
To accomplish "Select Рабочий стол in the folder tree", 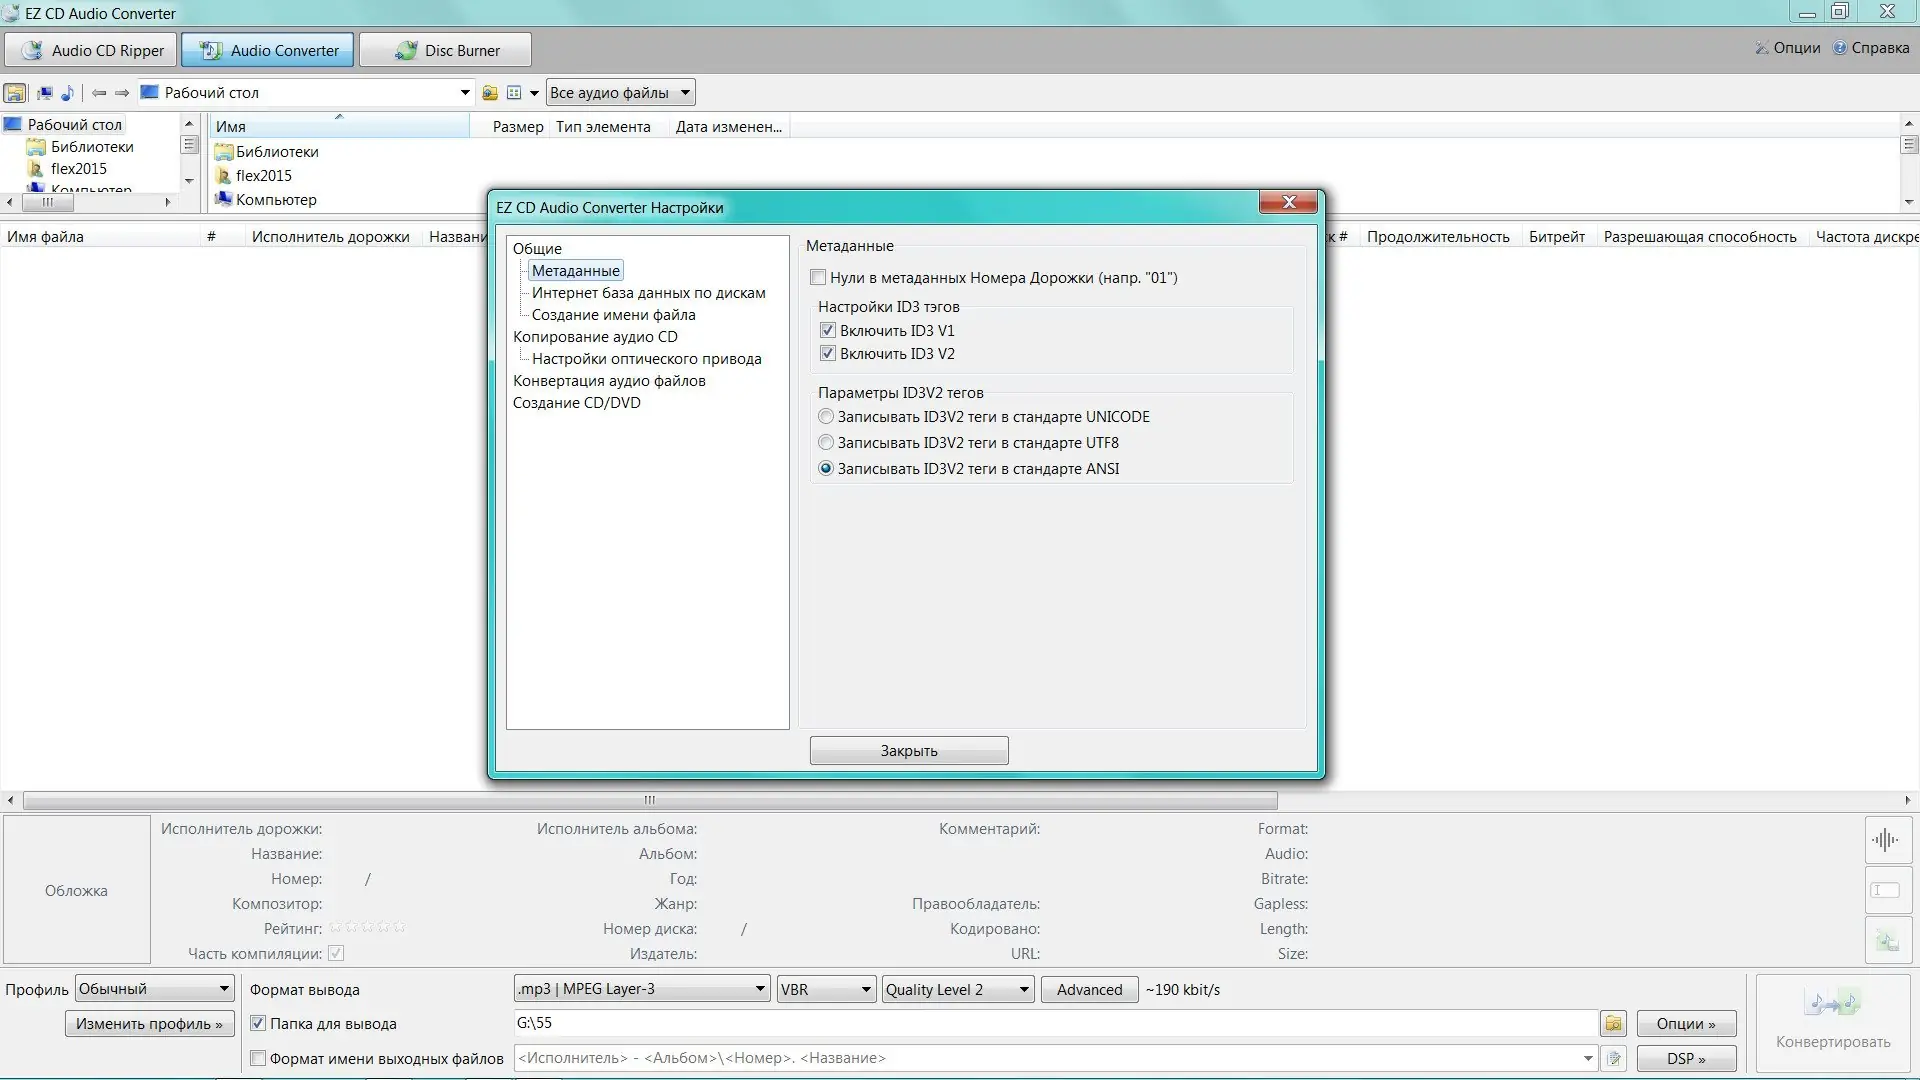I will [74, 125].
